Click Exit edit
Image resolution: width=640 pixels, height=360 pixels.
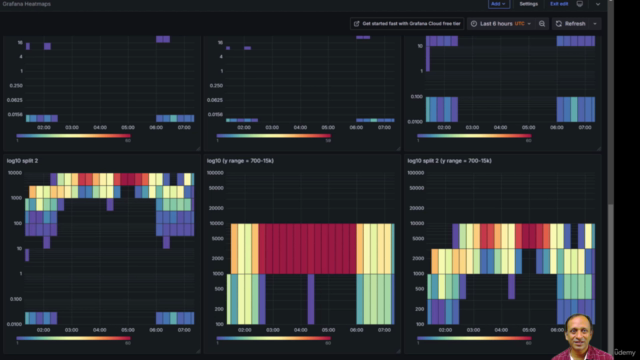pyautogui.click(x=559, y=4)
